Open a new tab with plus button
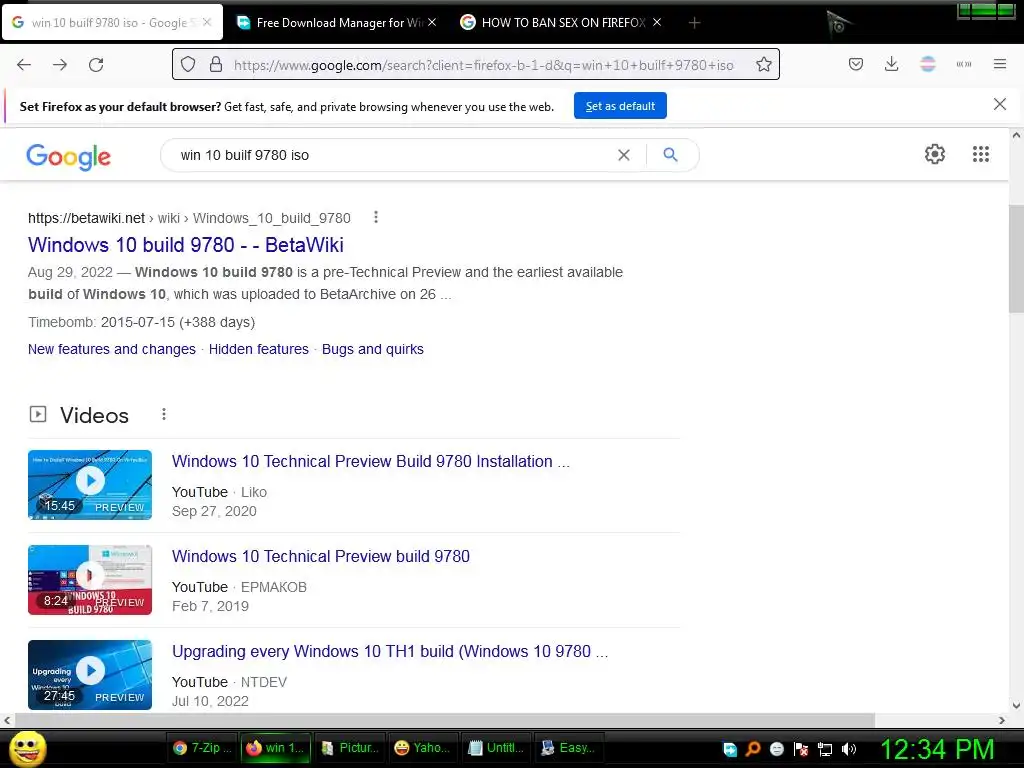 (x=694, y=23)
